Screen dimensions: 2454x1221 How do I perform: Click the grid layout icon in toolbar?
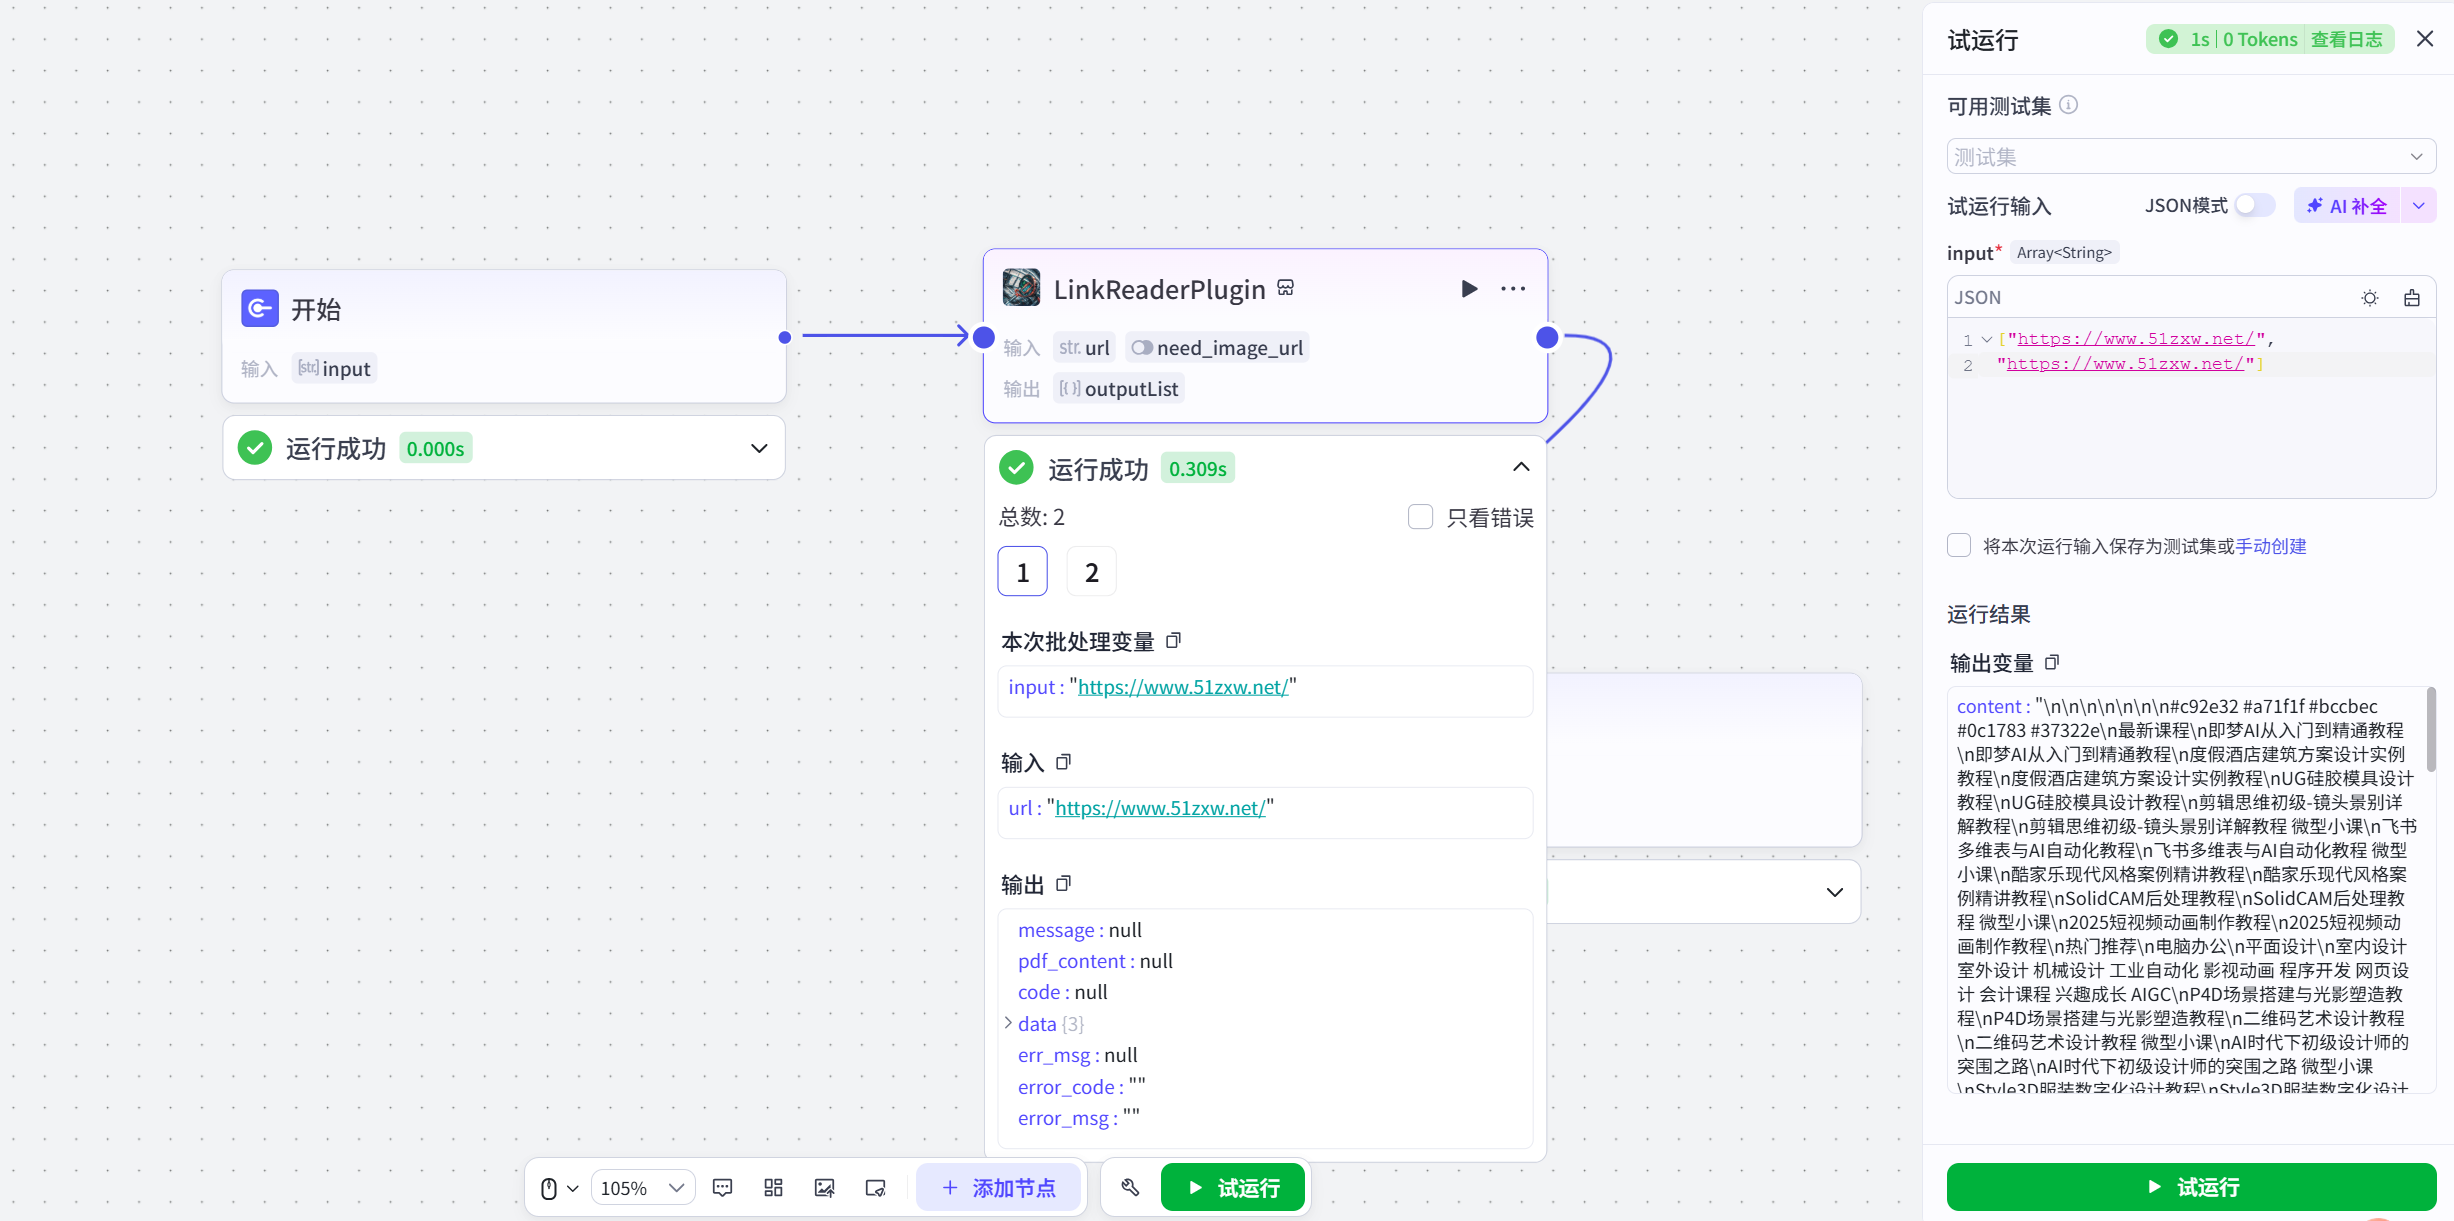coord(773,1188)
